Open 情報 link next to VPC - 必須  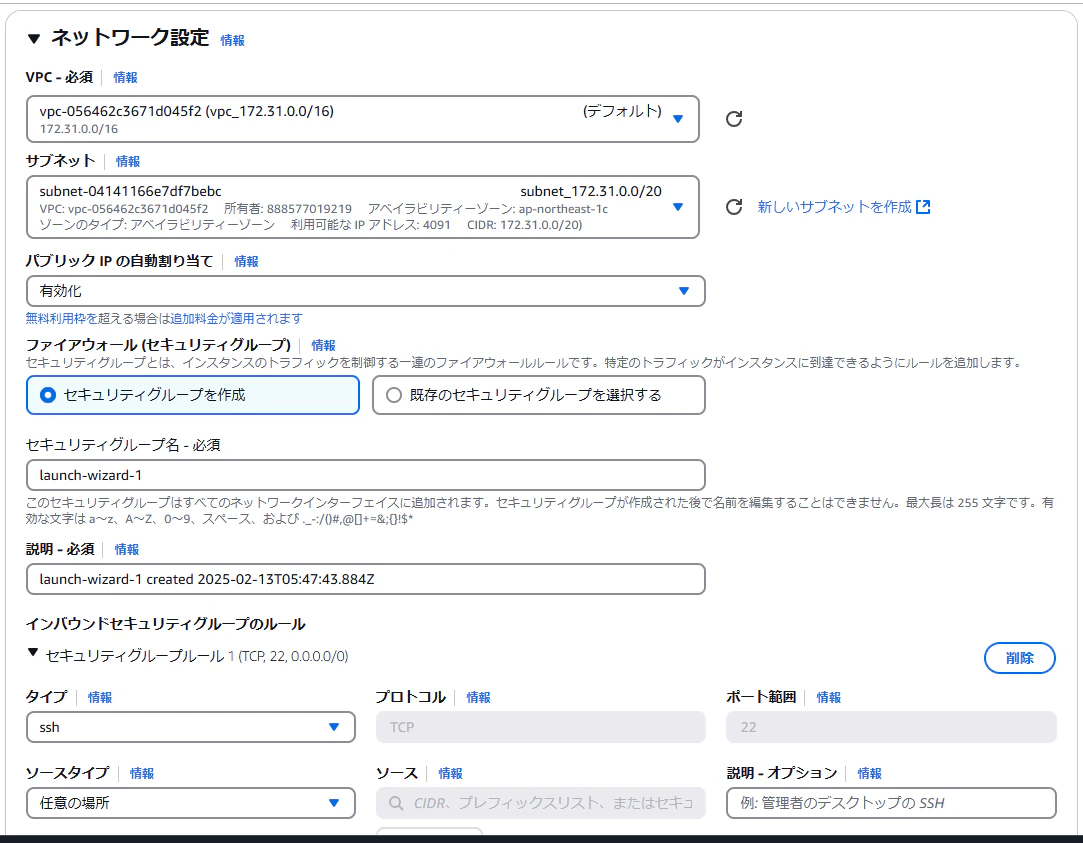(x=125, y=77)
